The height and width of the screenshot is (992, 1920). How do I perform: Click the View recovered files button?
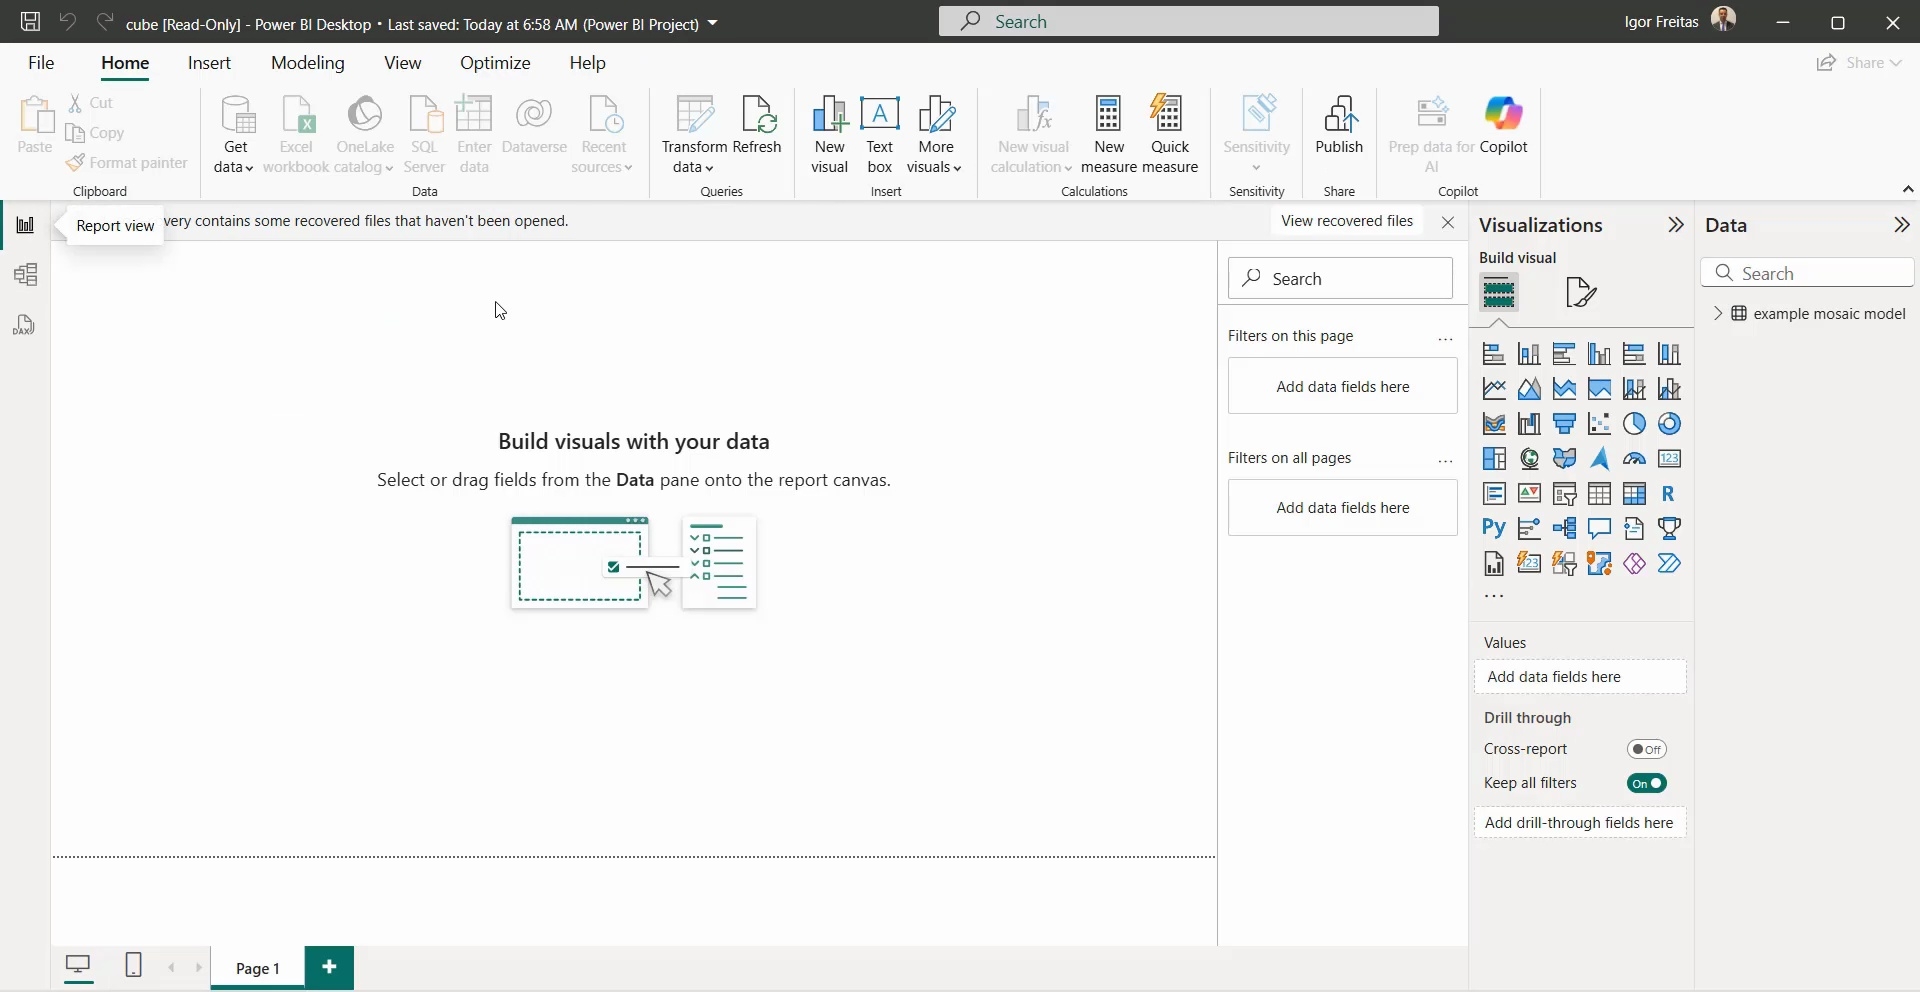click(x=1347, y=220)
